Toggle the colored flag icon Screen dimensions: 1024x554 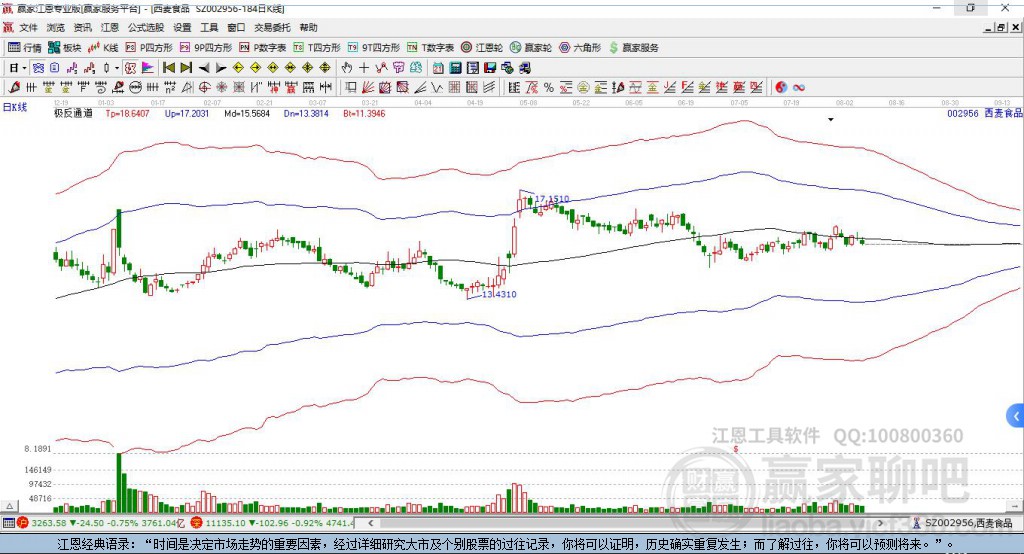[148, 68]
